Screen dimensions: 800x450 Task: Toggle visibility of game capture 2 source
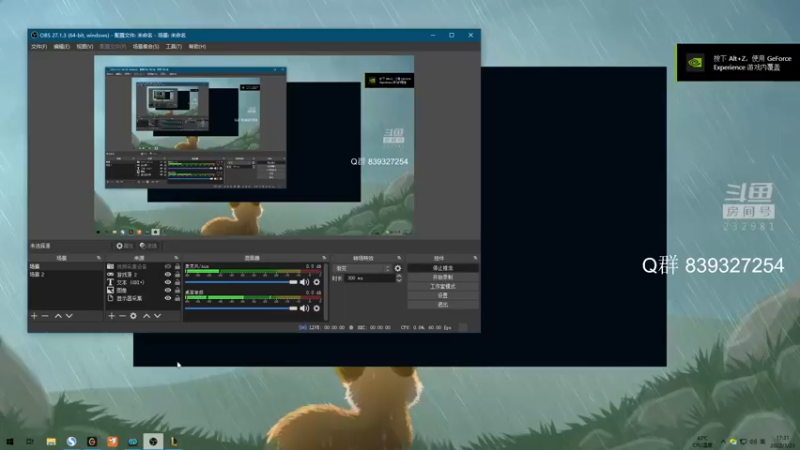pos(167,274)
